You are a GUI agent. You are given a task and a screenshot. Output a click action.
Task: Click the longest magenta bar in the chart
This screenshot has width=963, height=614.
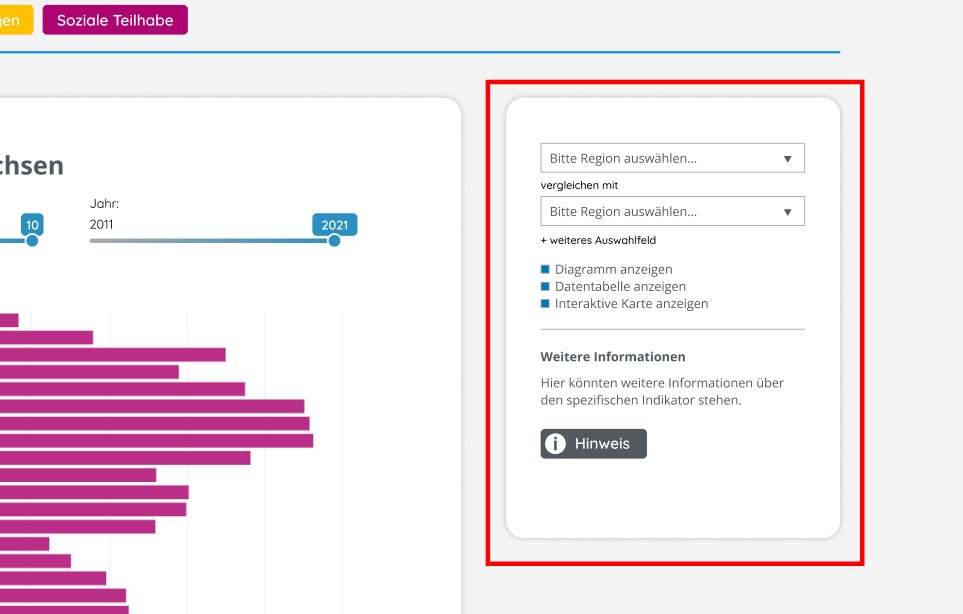157,440
